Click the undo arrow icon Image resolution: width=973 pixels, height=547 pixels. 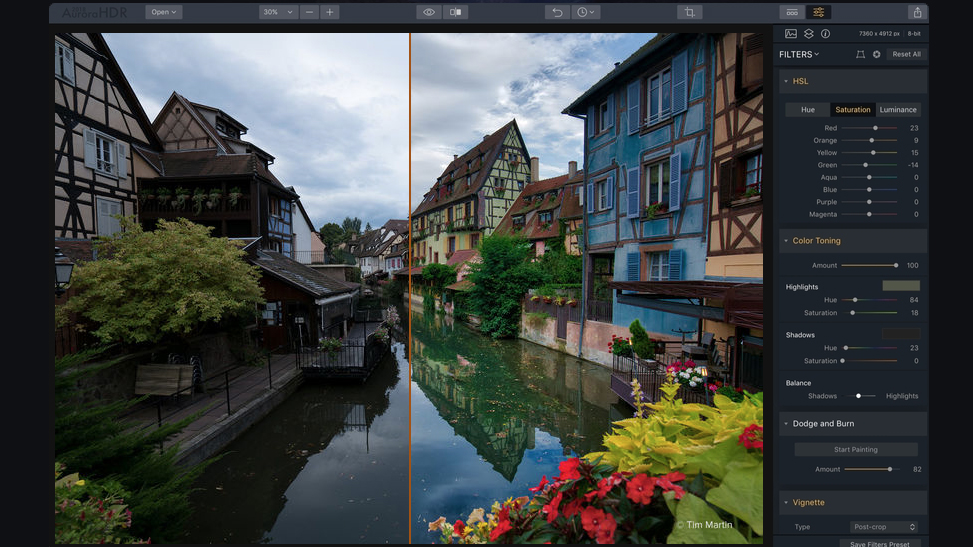pos(558,12)
